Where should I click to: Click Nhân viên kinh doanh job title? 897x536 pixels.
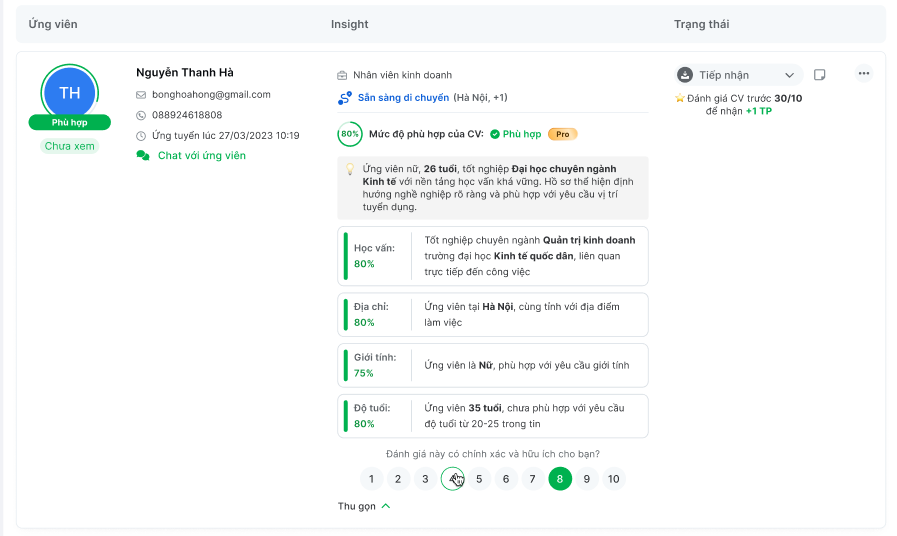[402, 76]
